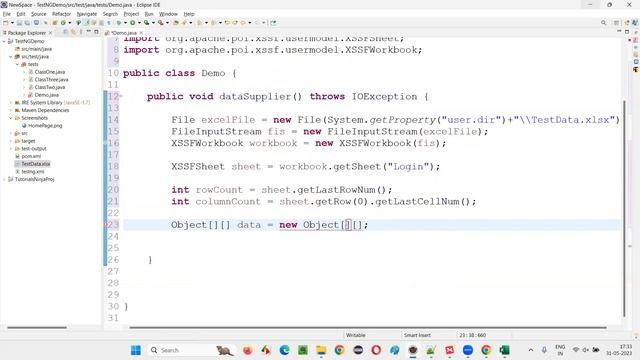Image resolution: width=640 pixels, height=360 pixels.
Task: Close the Package Explorer view
Action: tap(51, 33)
